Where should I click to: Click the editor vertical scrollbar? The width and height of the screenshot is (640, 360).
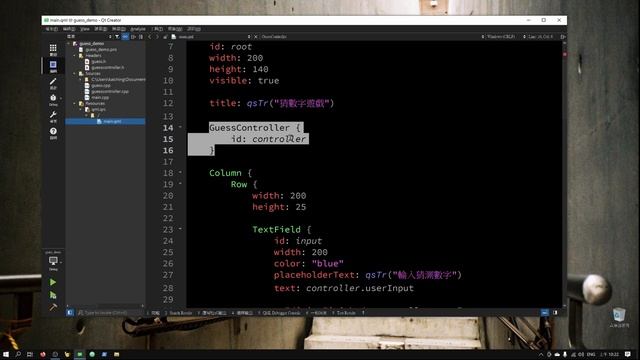pos(564,173)
